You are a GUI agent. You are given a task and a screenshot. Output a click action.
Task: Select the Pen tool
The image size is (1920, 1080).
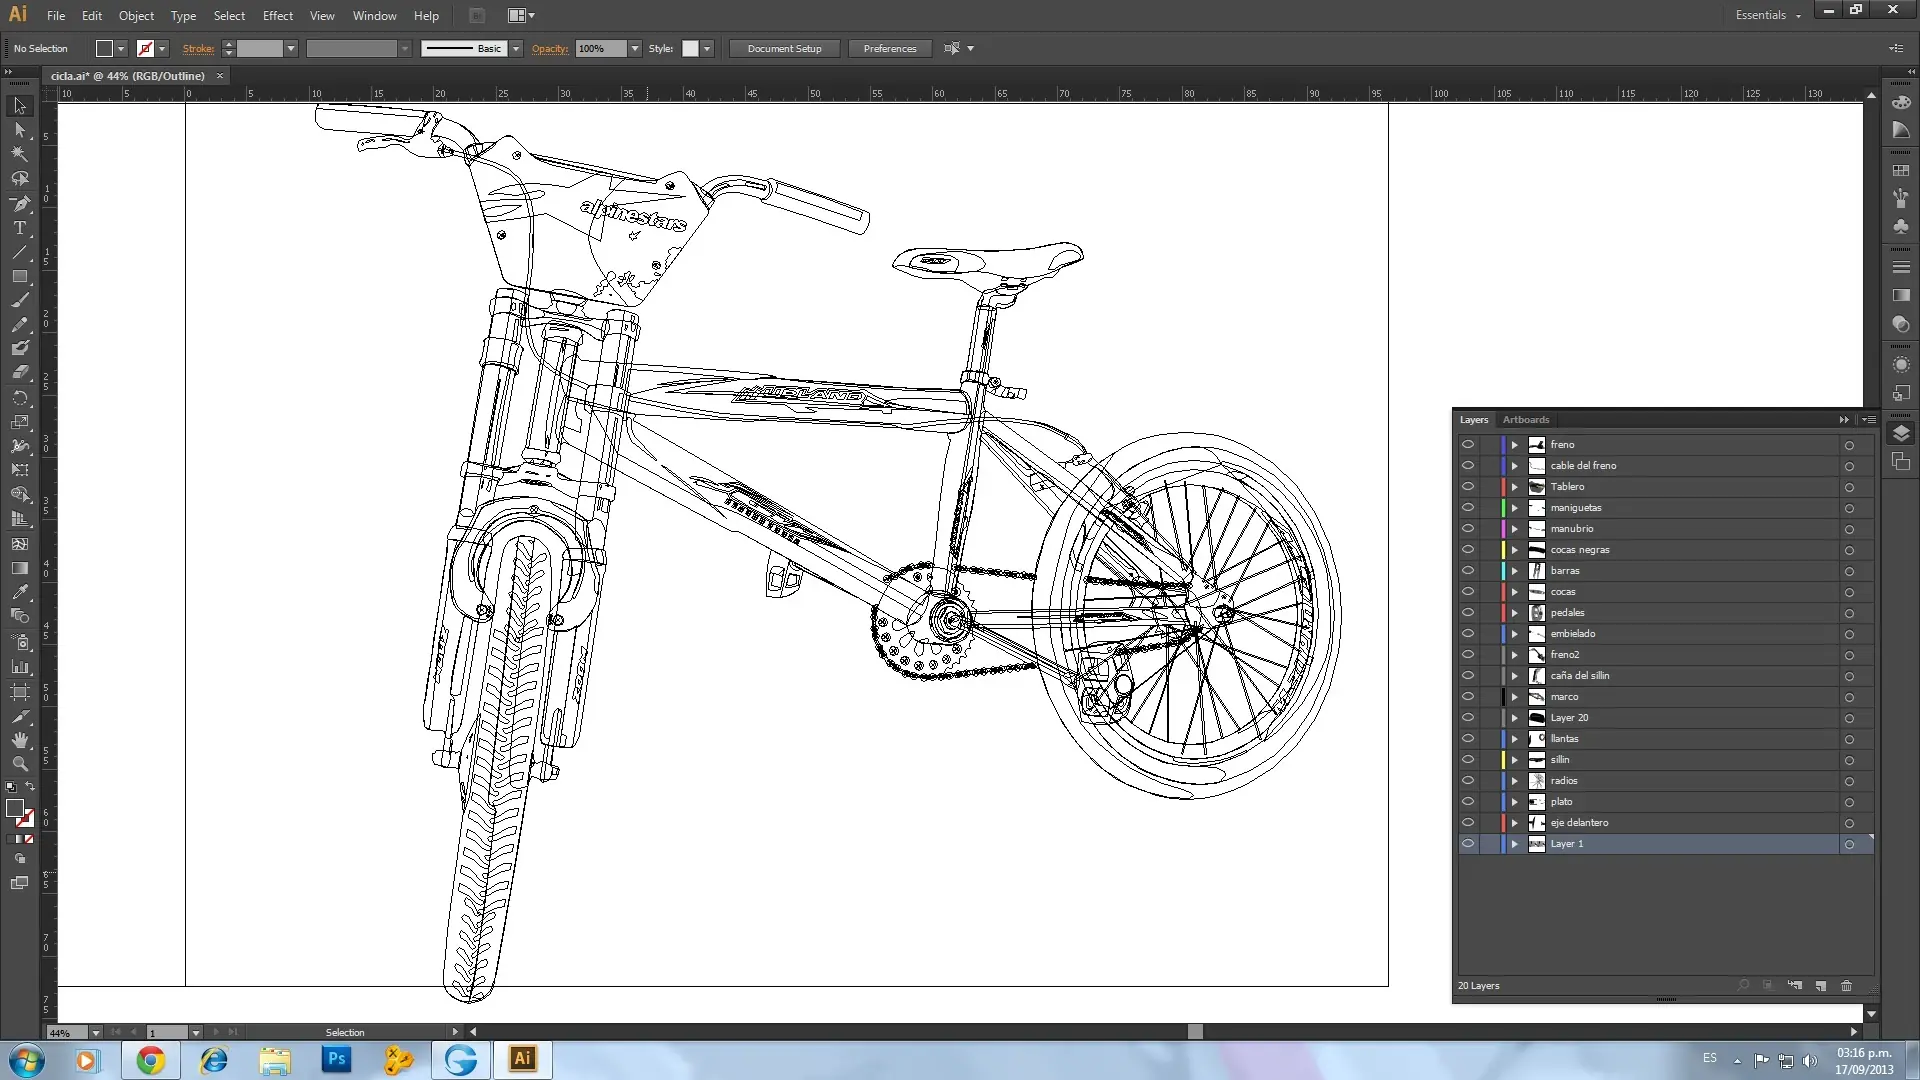coord(19,203)
